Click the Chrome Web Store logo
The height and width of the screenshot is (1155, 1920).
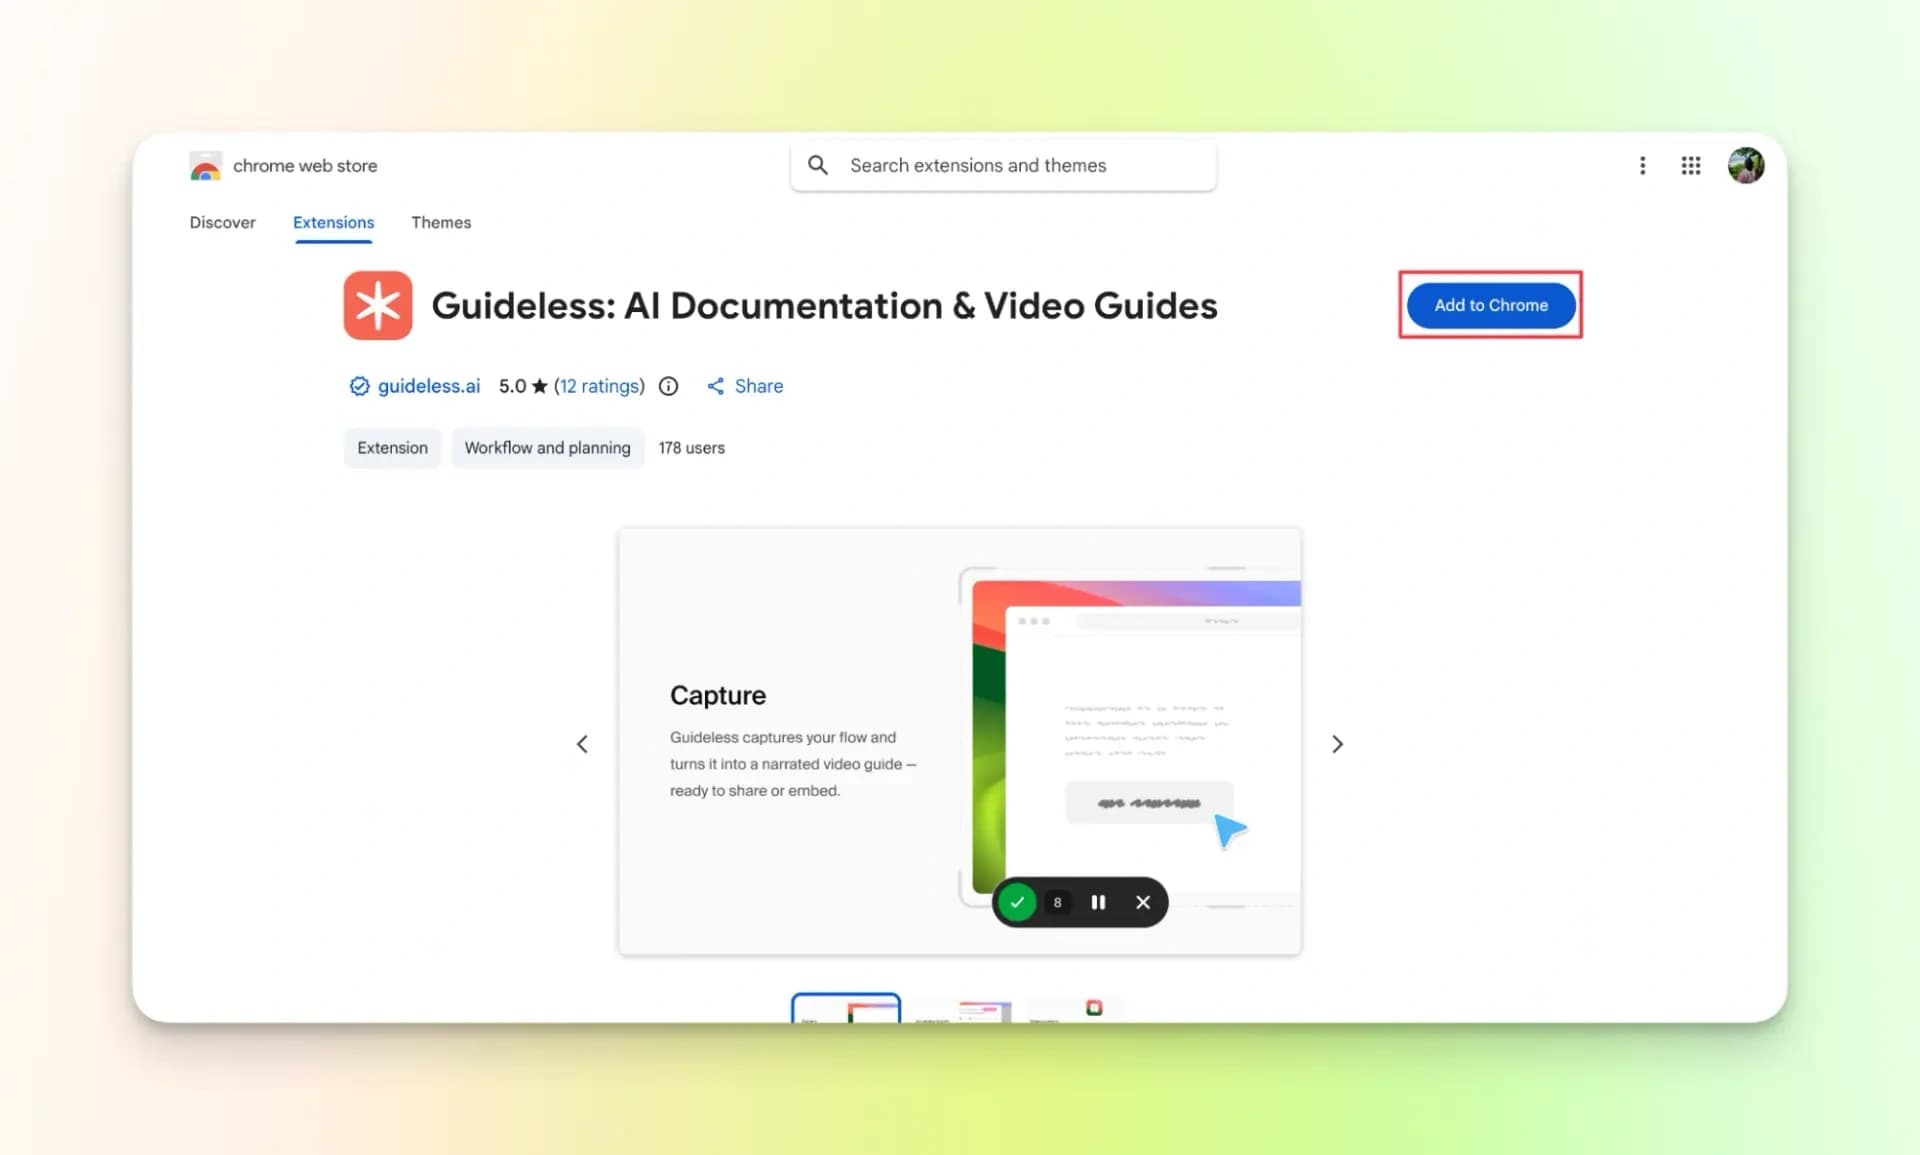(x=204, y=165)
